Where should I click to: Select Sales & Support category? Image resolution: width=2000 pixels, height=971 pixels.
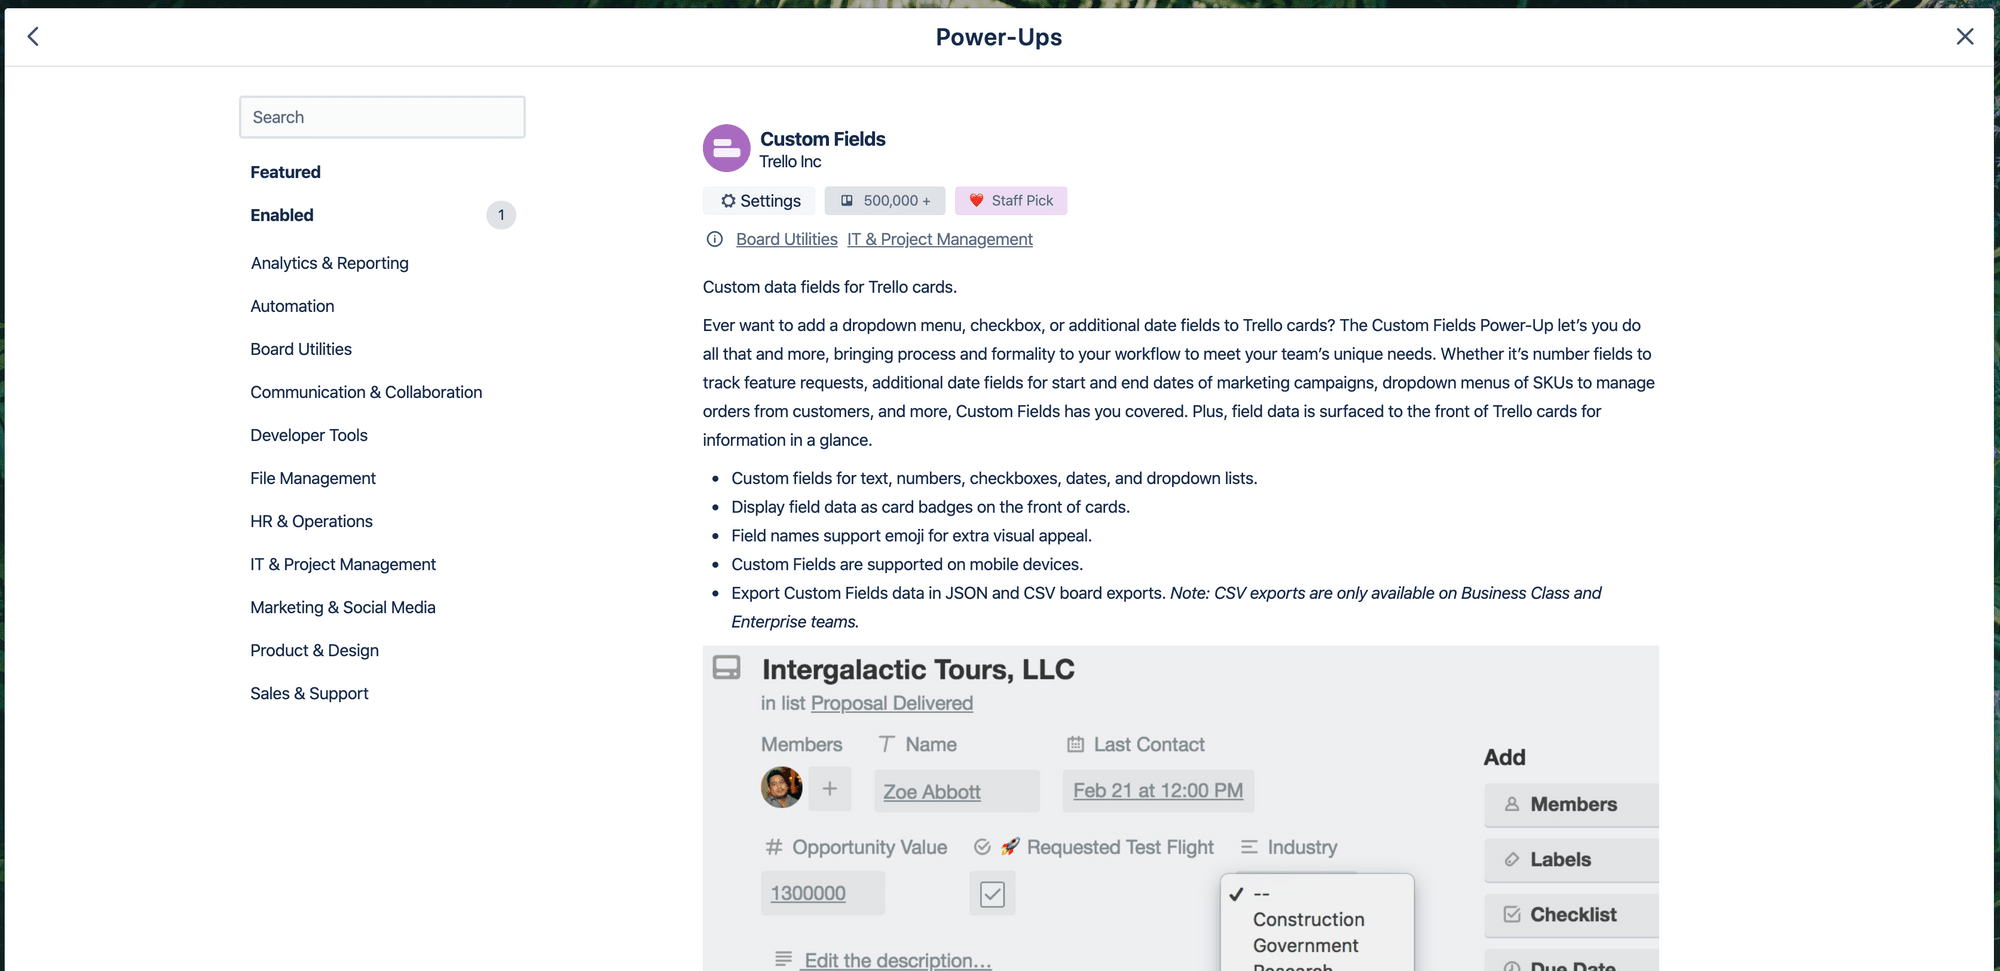tap(309, 693)
